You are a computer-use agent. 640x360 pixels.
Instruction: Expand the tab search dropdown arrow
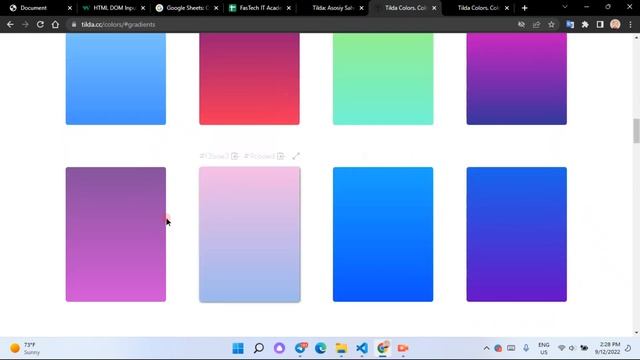click(x=565, y=7)
